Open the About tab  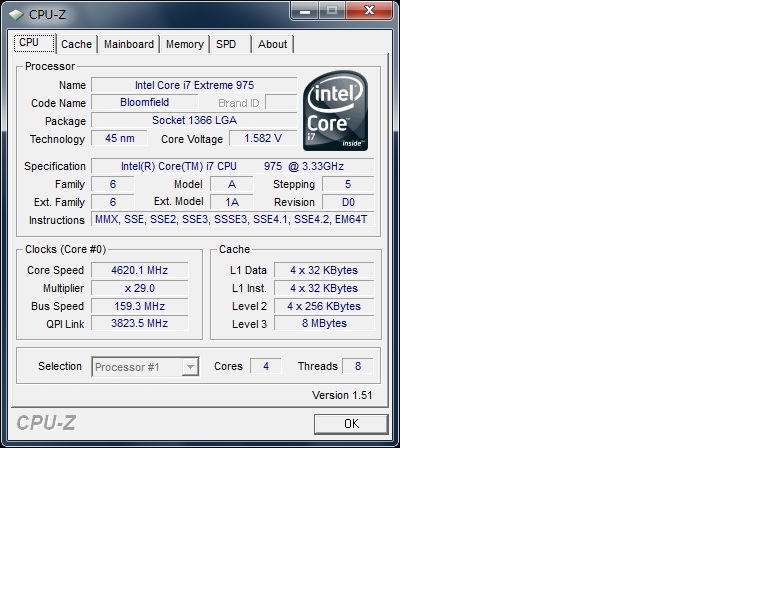coord(272,44)
